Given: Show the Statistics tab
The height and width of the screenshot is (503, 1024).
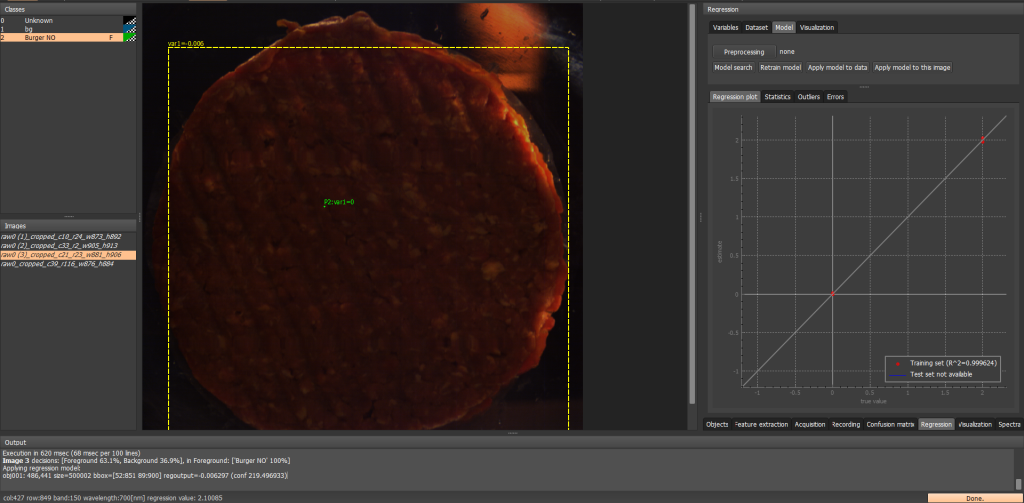Looking at the screenshot, I should (777, 97).
